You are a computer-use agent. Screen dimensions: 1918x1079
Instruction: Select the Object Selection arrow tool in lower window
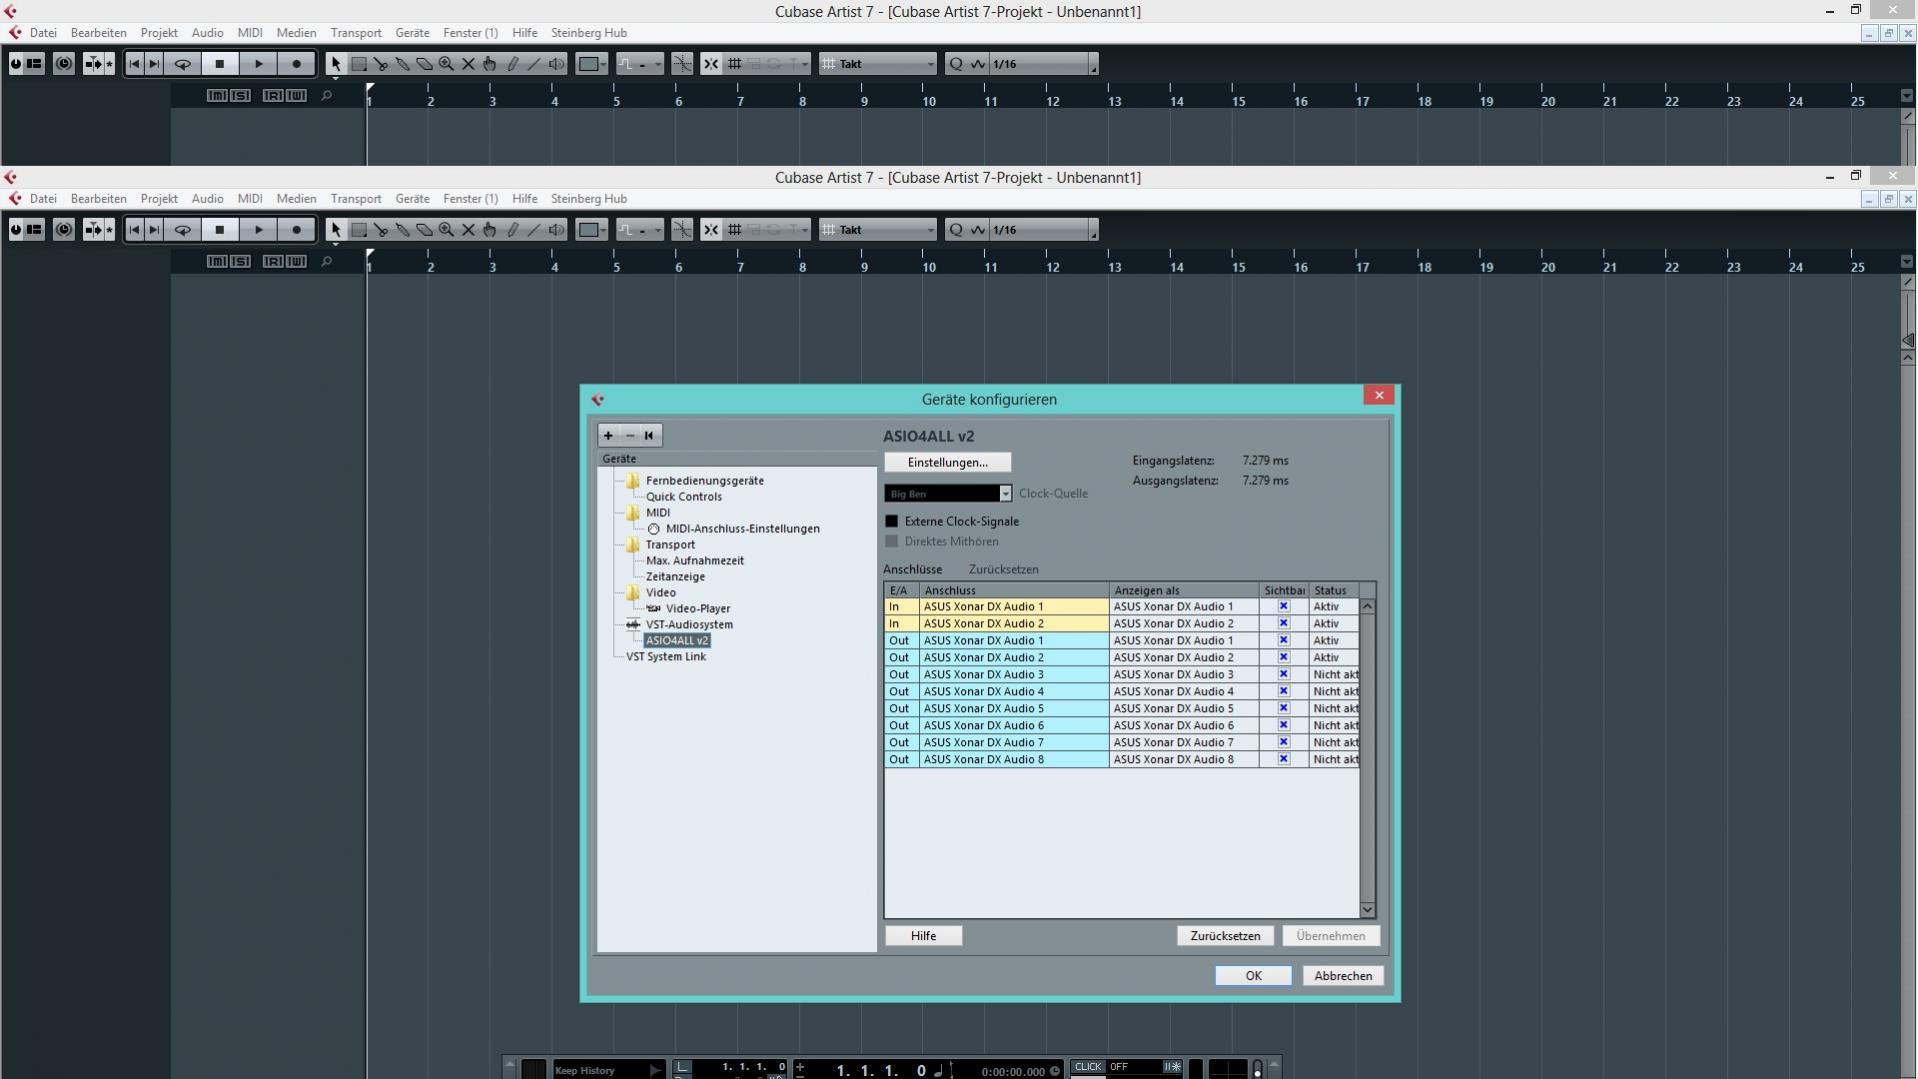pyautogui.click(x=336, y=230)
